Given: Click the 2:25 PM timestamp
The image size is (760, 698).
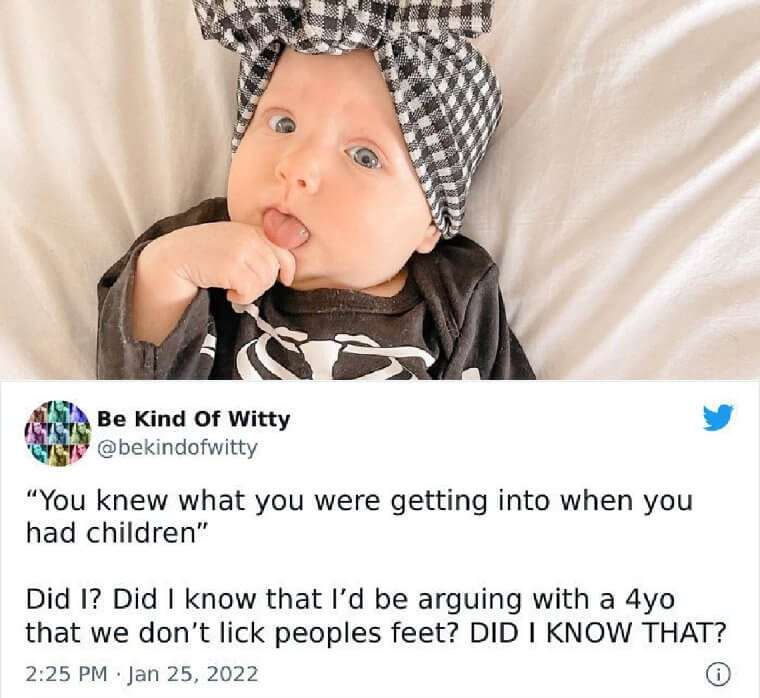Looking at the screenshot, I should (67, 674).
